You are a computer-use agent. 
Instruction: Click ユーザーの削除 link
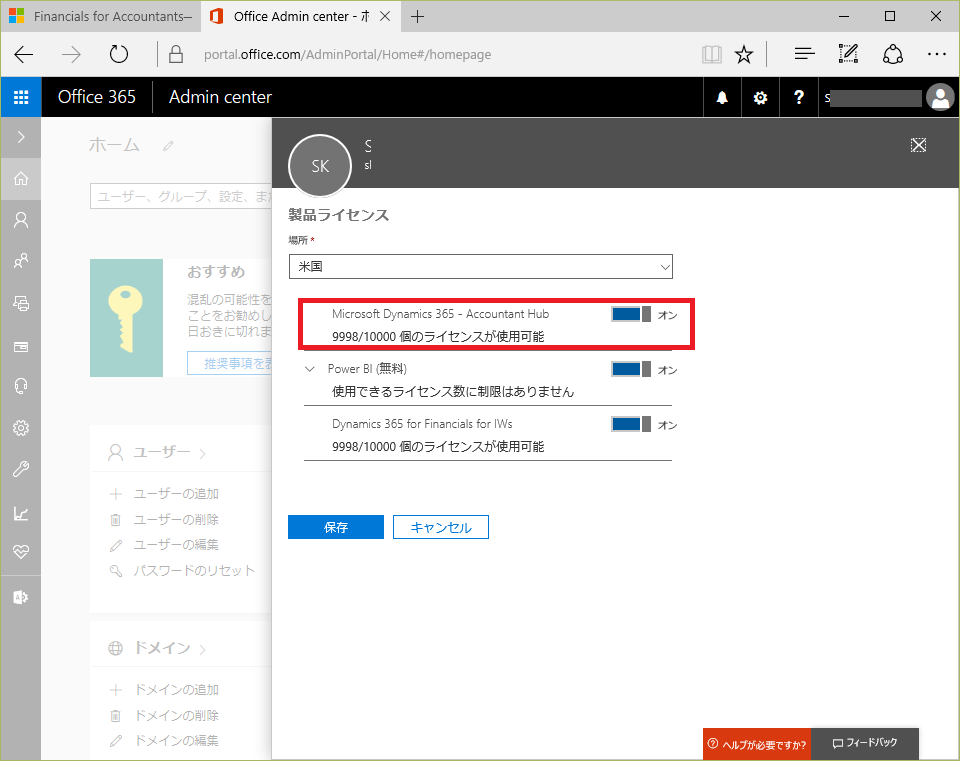[x=176, y=520]
